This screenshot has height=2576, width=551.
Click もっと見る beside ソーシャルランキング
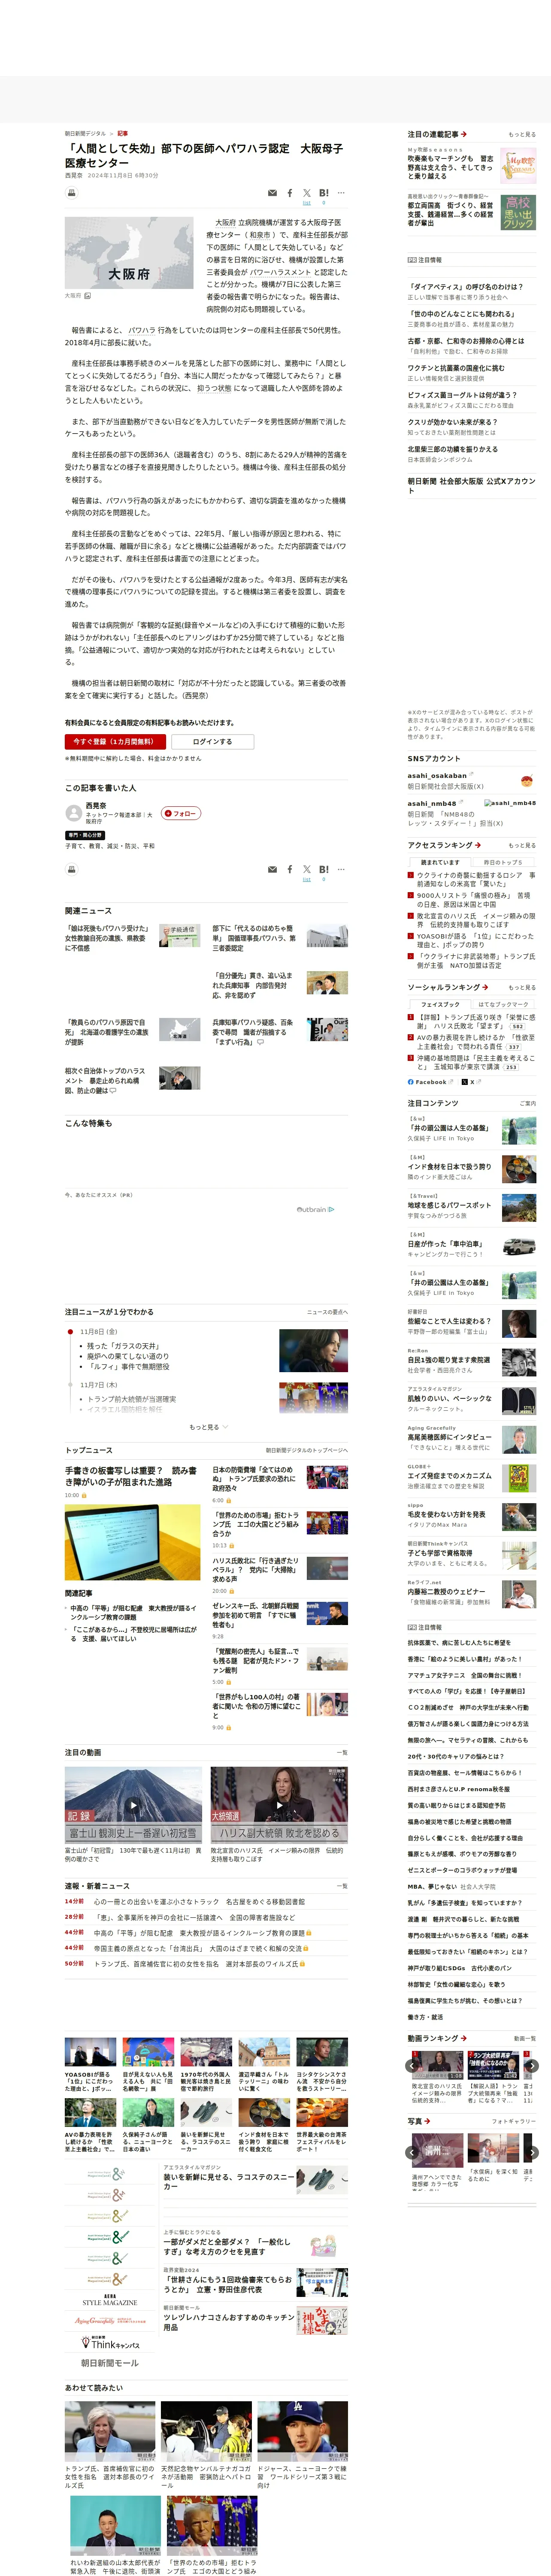point(521,988)
